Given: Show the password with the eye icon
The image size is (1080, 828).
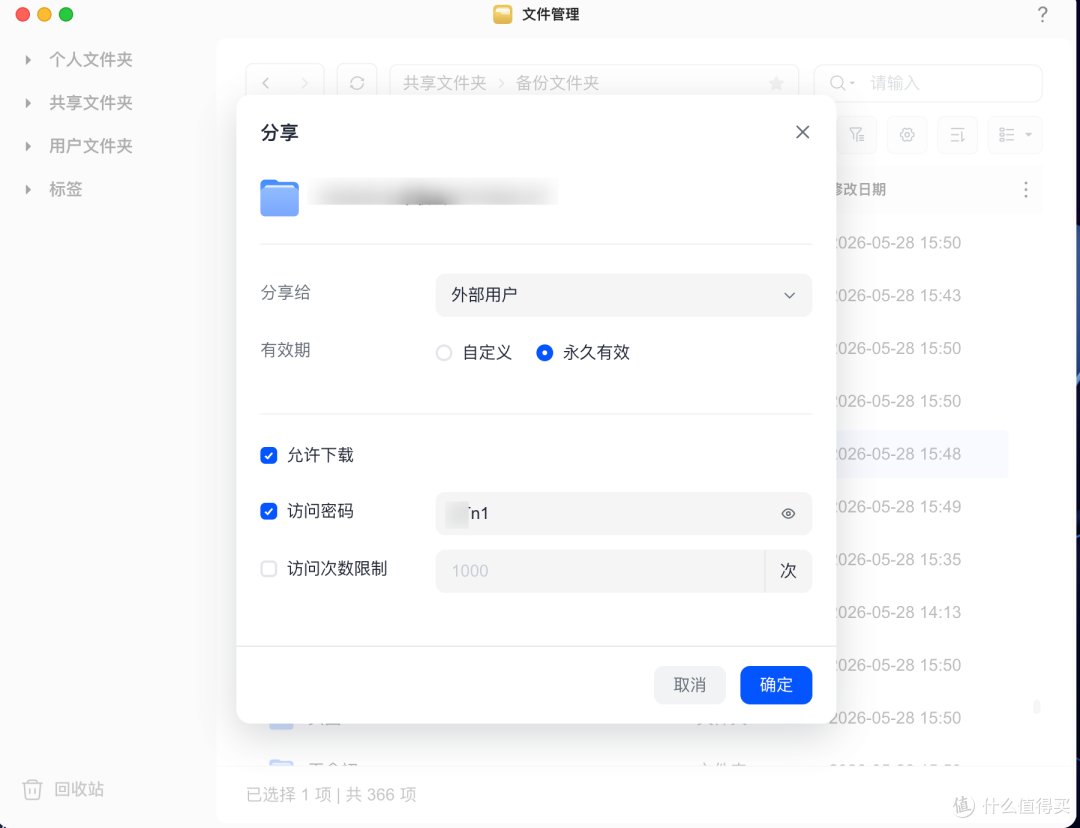Looking at the screenshot, I should pyautogui.click(x=788, y=514).
